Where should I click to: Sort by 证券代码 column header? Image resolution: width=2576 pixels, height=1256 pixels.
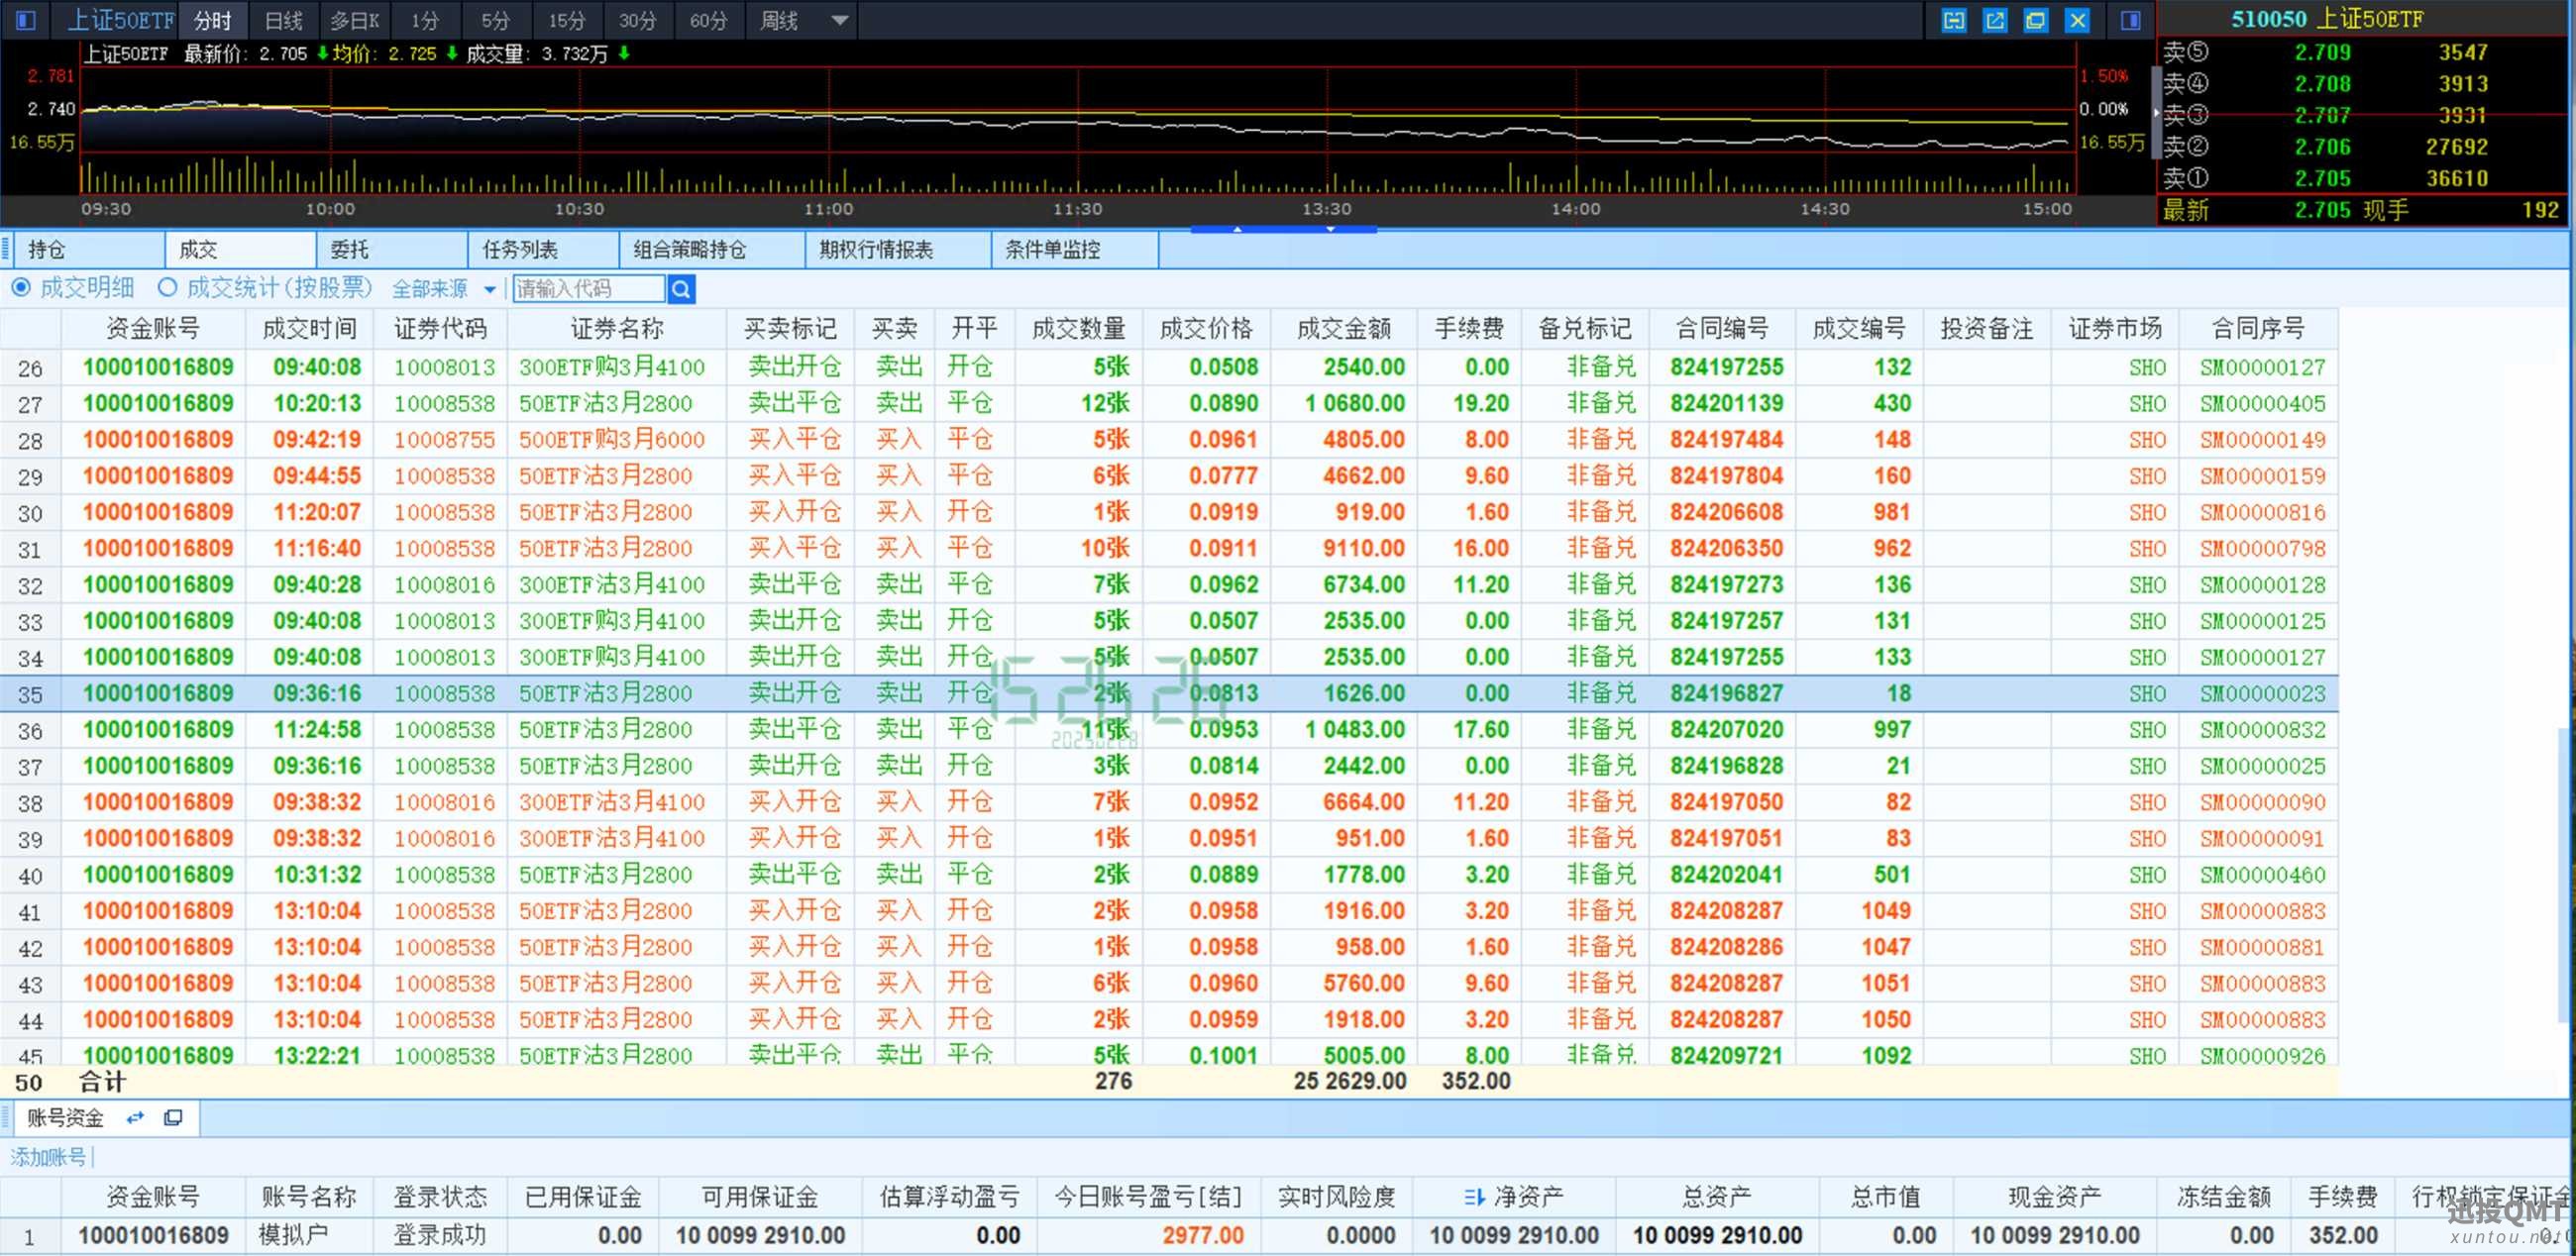pos(440,328)
